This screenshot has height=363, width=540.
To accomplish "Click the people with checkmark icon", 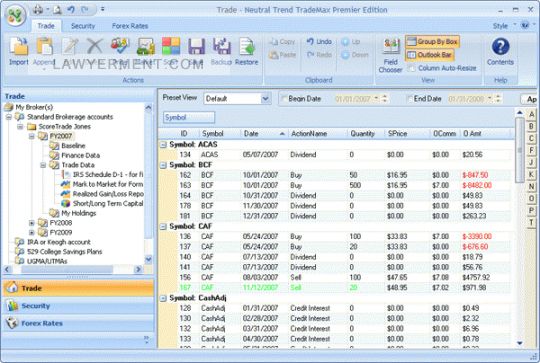I will [x=120, y=46].
